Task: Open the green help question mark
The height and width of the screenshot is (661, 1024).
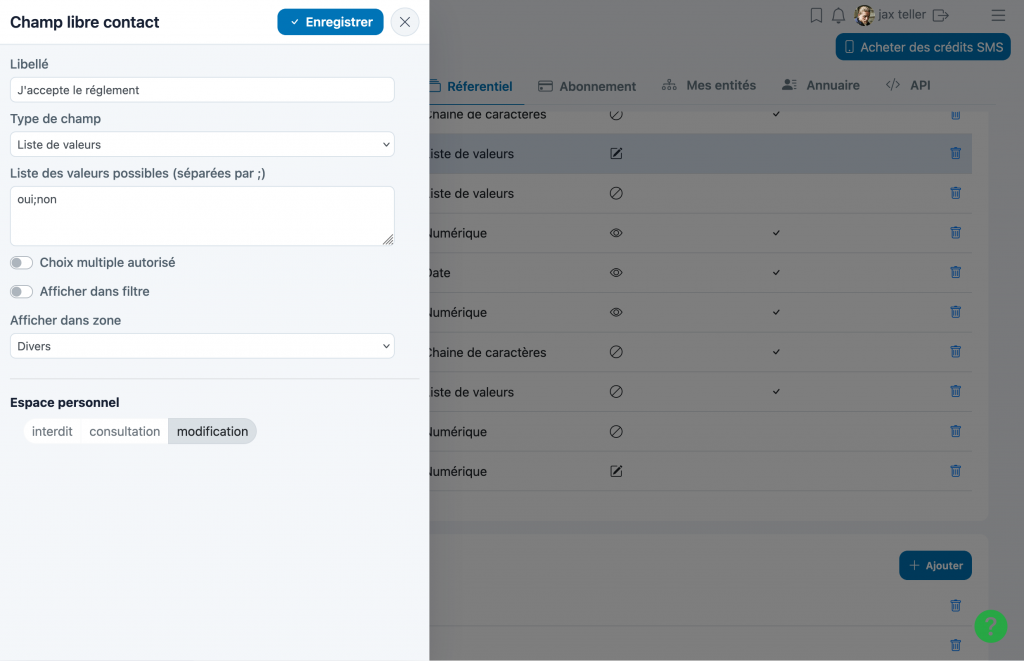Action: point(991,626)
